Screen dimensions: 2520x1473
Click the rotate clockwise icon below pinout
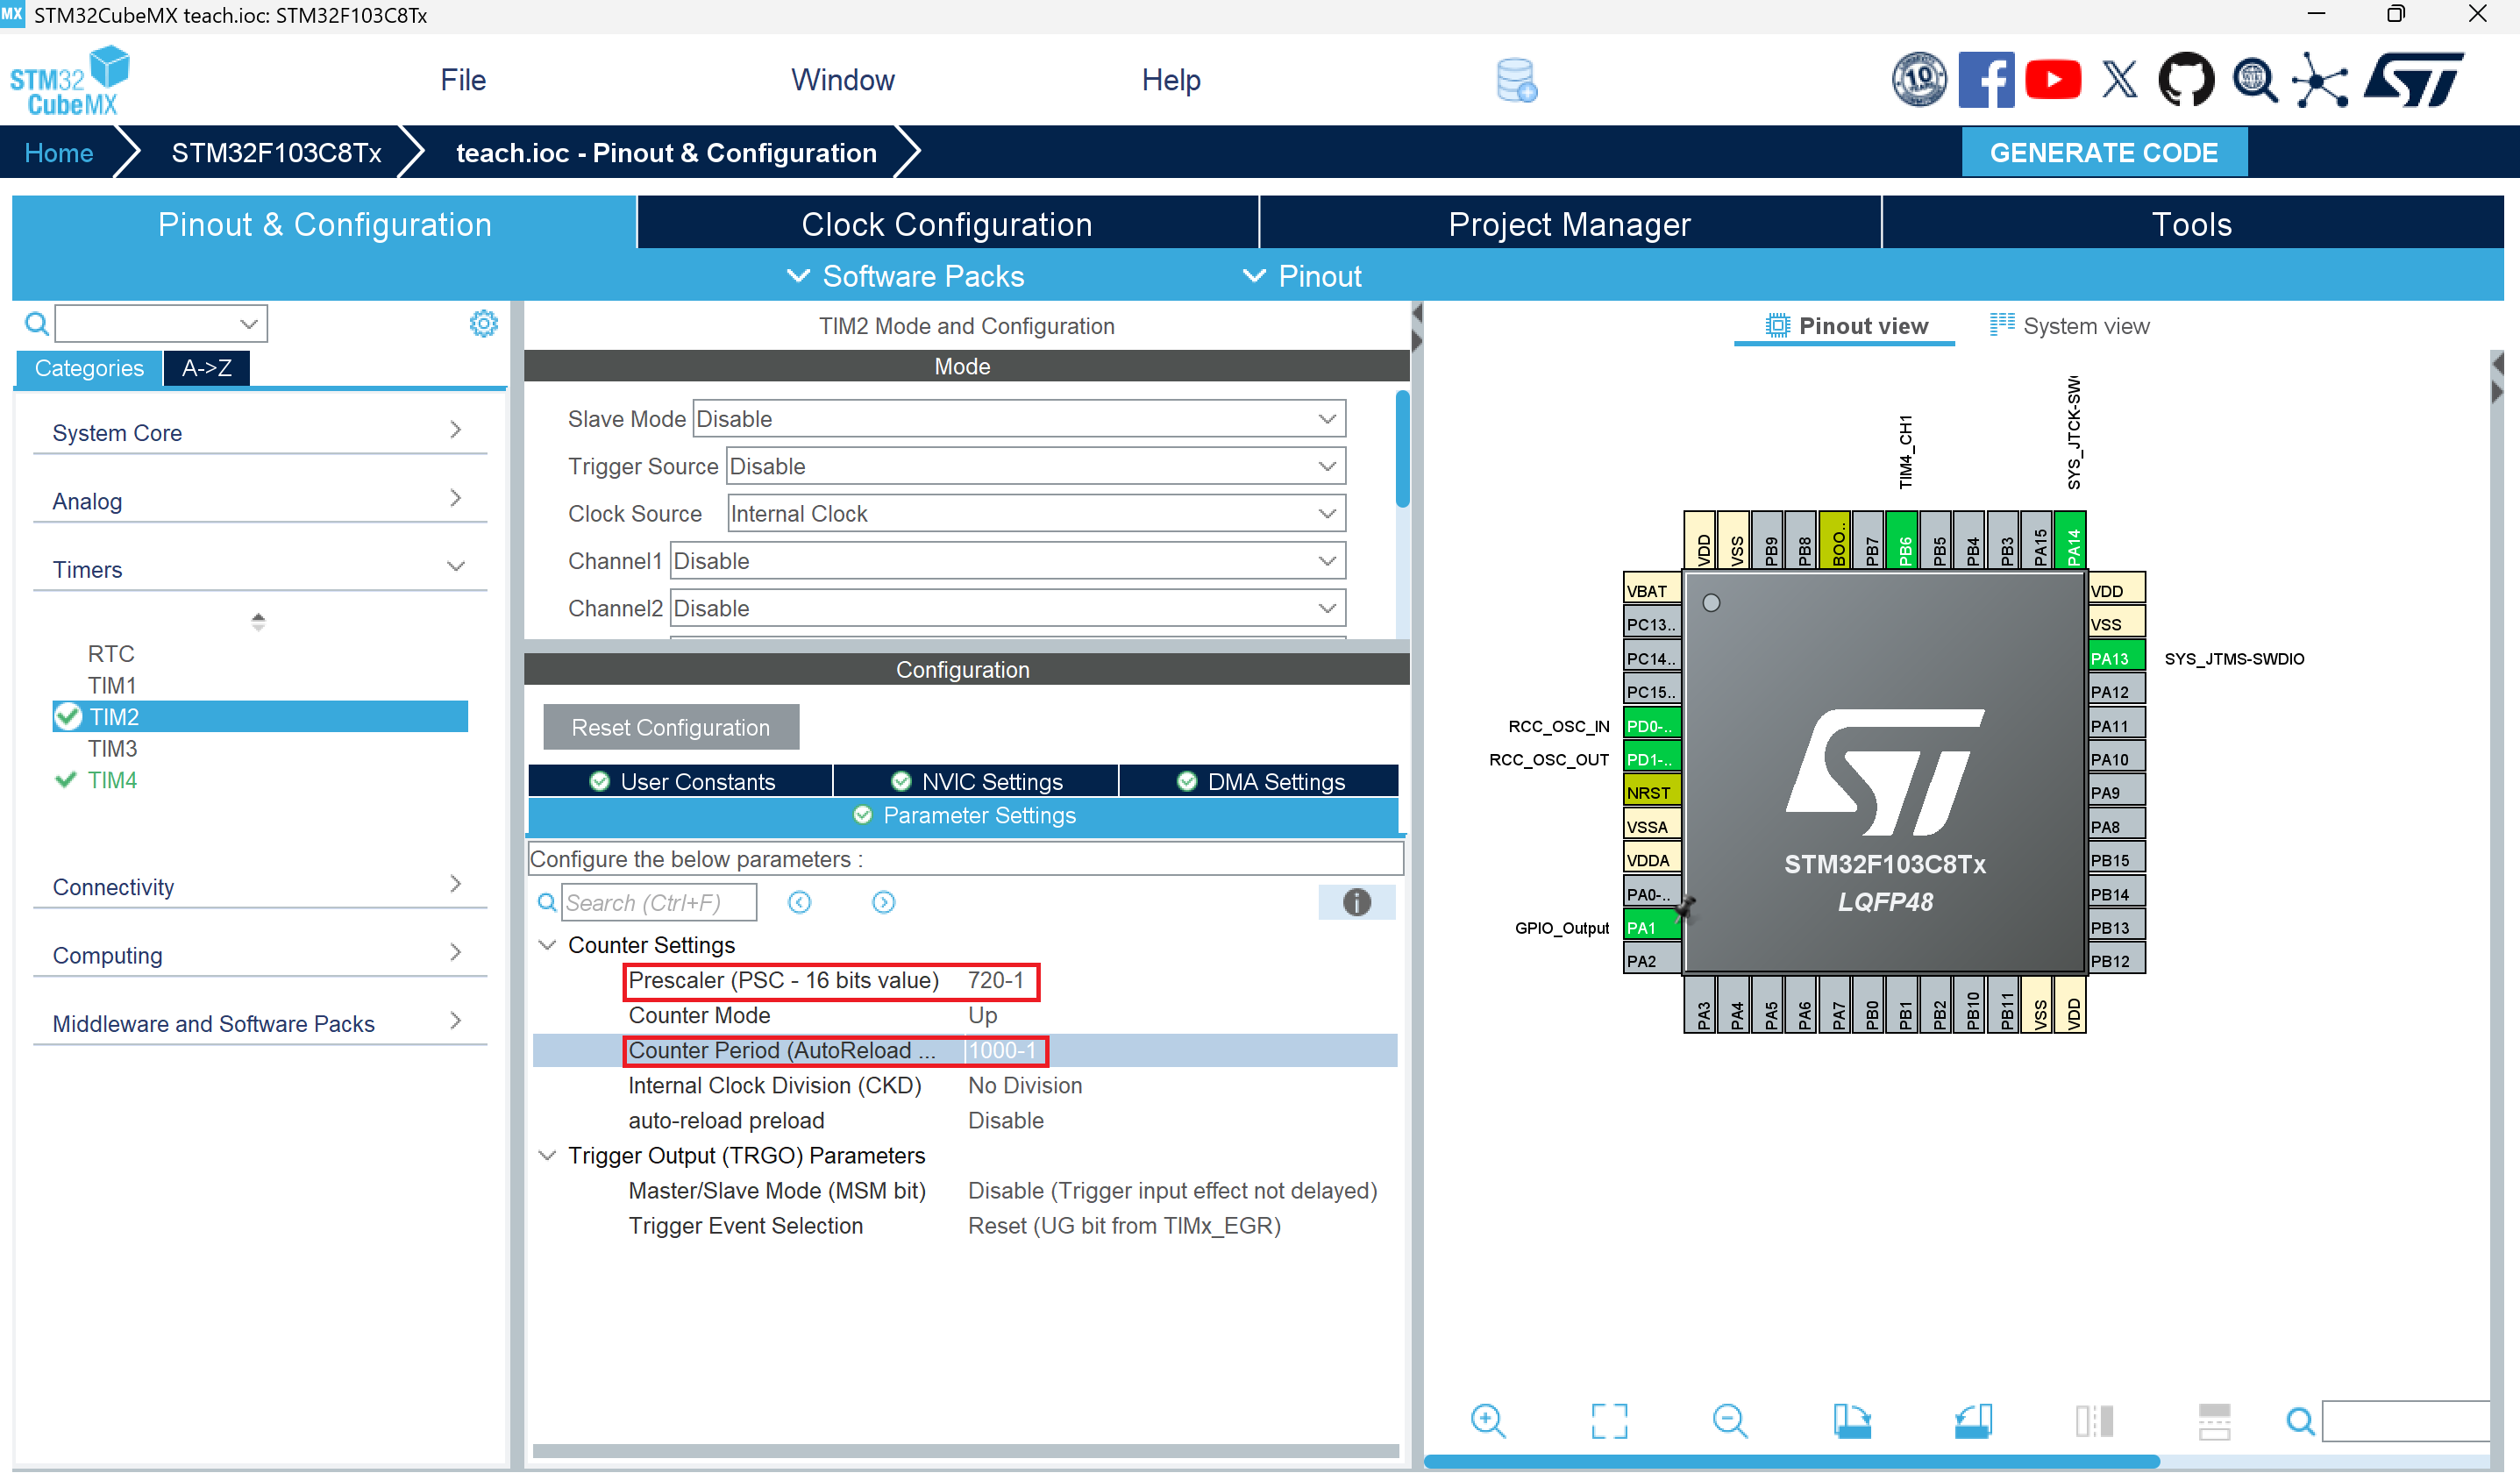1851,1420
